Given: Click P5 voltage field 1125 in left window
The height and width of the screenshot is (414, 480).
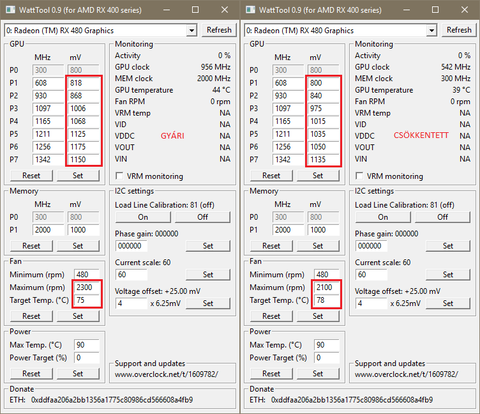Looking at the screenshot, I should [84, 134].
